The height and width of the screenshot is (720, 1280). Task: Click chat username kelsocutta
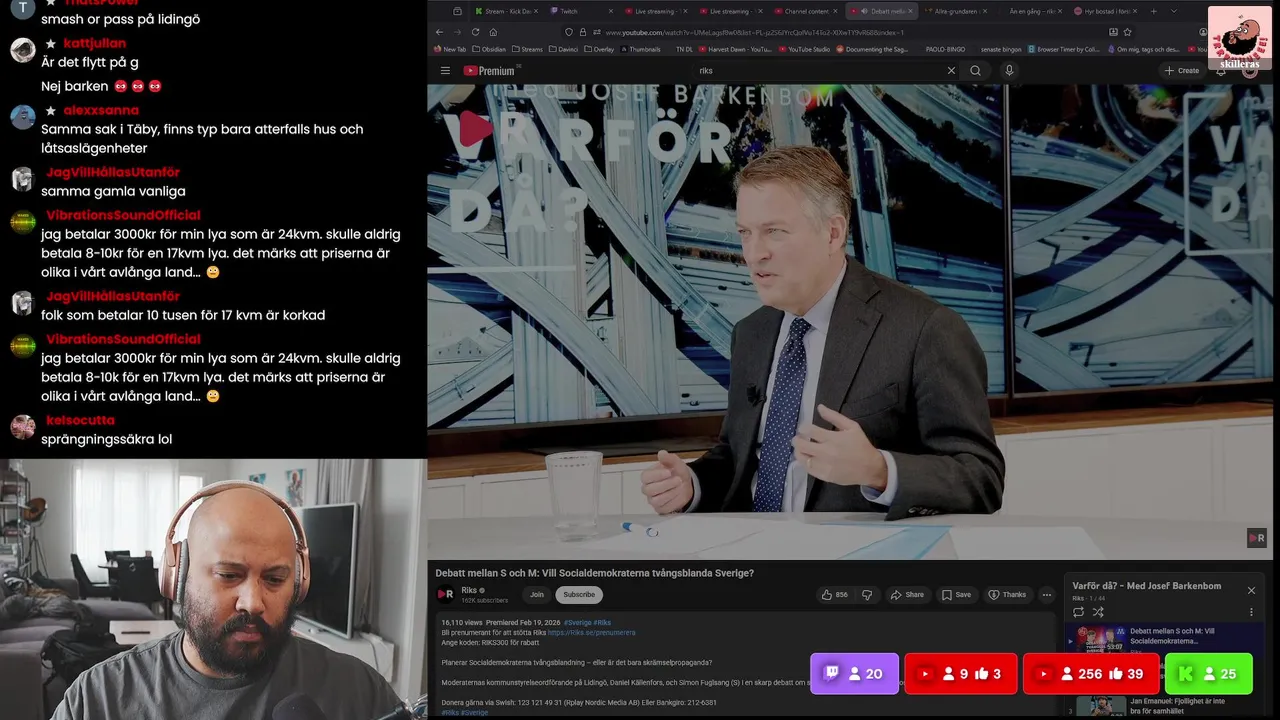(80, 420)
